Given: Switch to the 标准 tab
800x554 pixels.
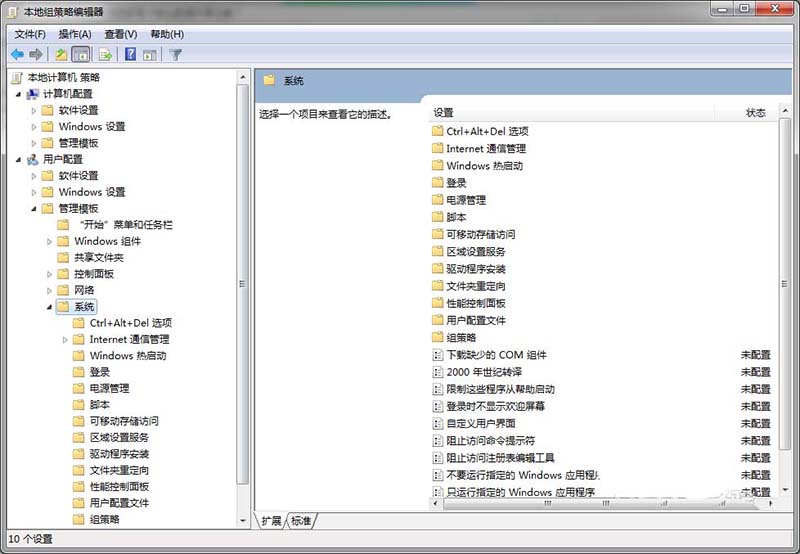Looking at the screenshot, I should pos(302,521).
